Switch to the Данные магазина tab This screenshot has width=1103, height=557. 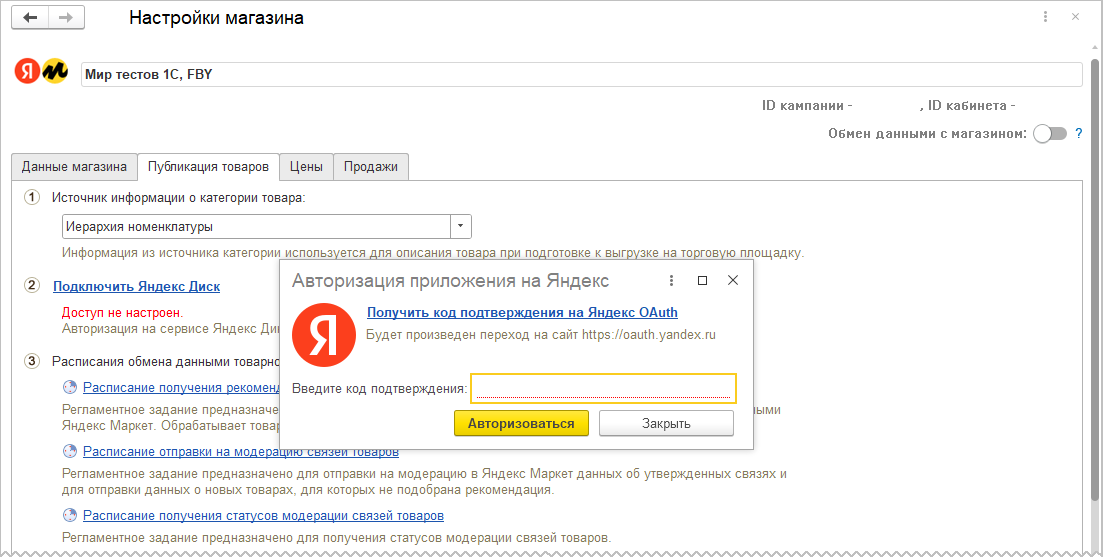[74, 167]
